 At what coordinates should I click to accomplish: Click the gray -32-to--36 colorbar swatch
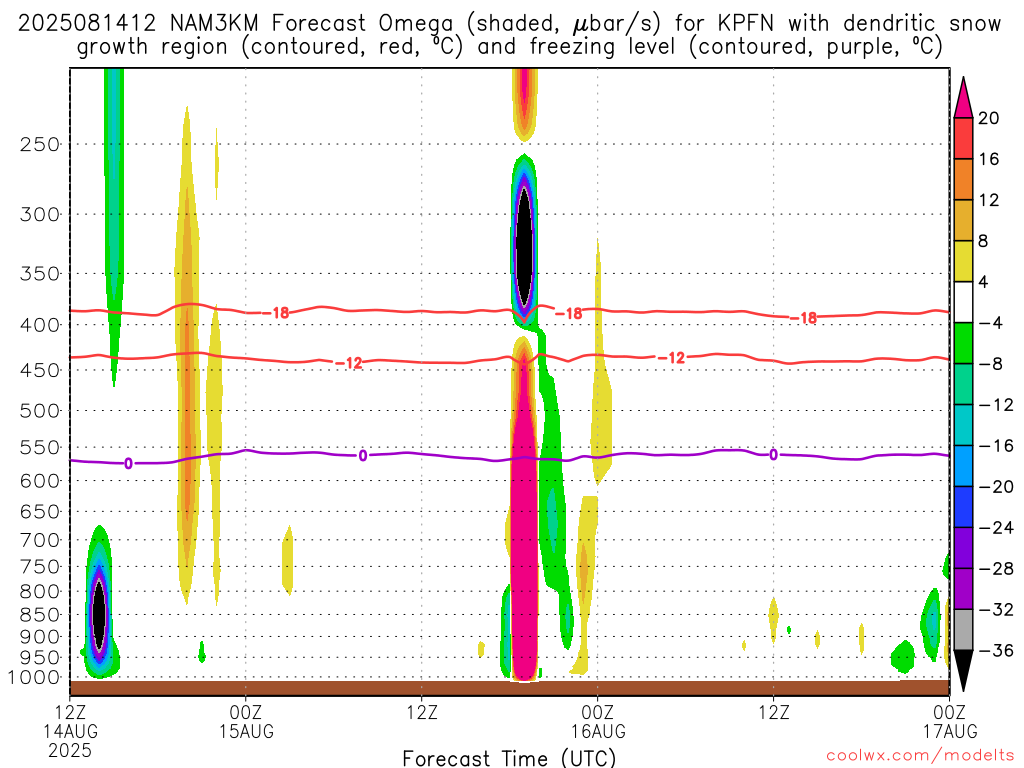click(x=963, y=630)
